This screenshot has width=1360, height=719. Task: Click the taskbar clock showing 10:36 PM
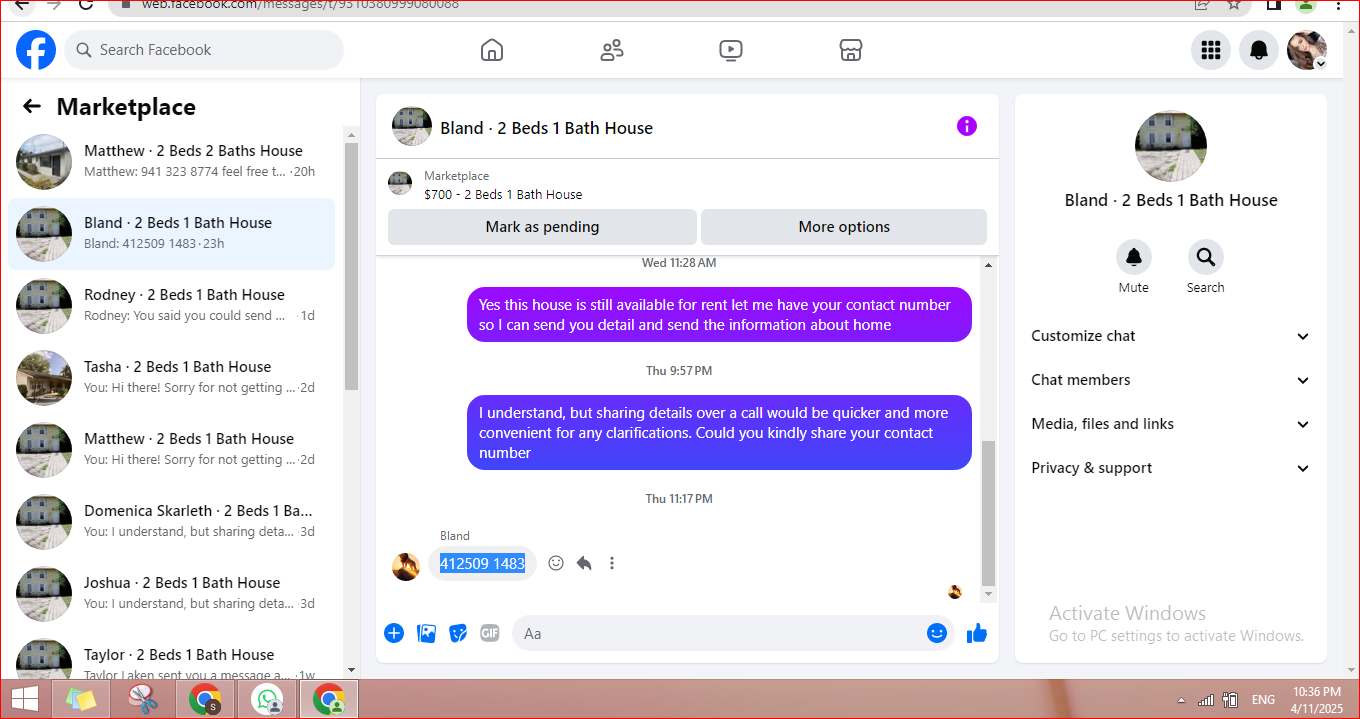[x=1317, y=699]
